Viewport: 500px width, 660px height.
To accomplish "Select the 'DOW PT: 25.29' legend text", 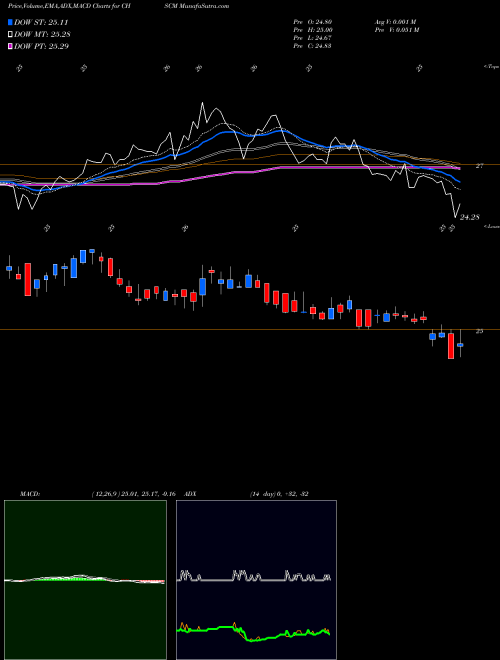I will pyautogui.click(x=42, y=46).
